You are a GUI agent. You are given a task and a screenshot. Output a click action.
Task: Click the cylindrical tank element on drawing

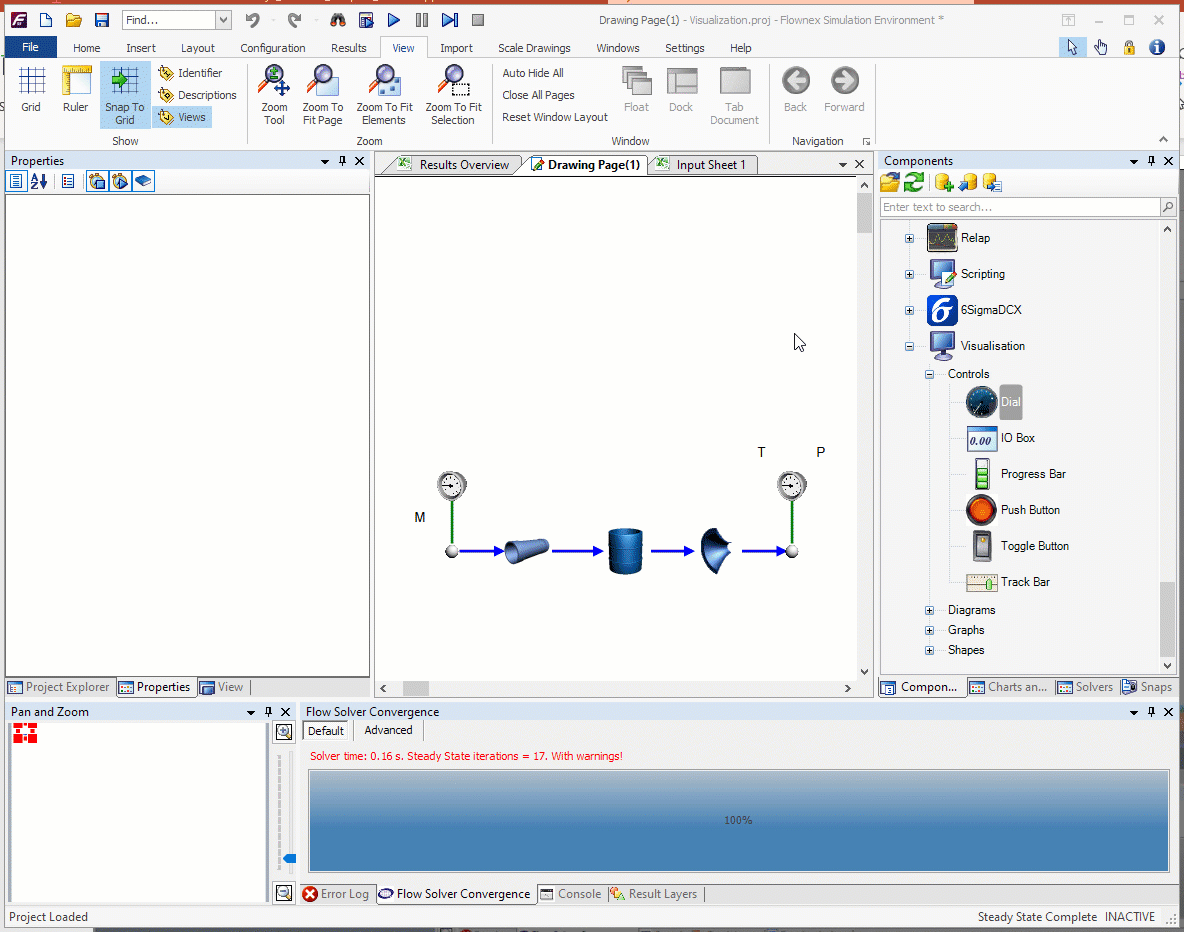coord(625,551)
